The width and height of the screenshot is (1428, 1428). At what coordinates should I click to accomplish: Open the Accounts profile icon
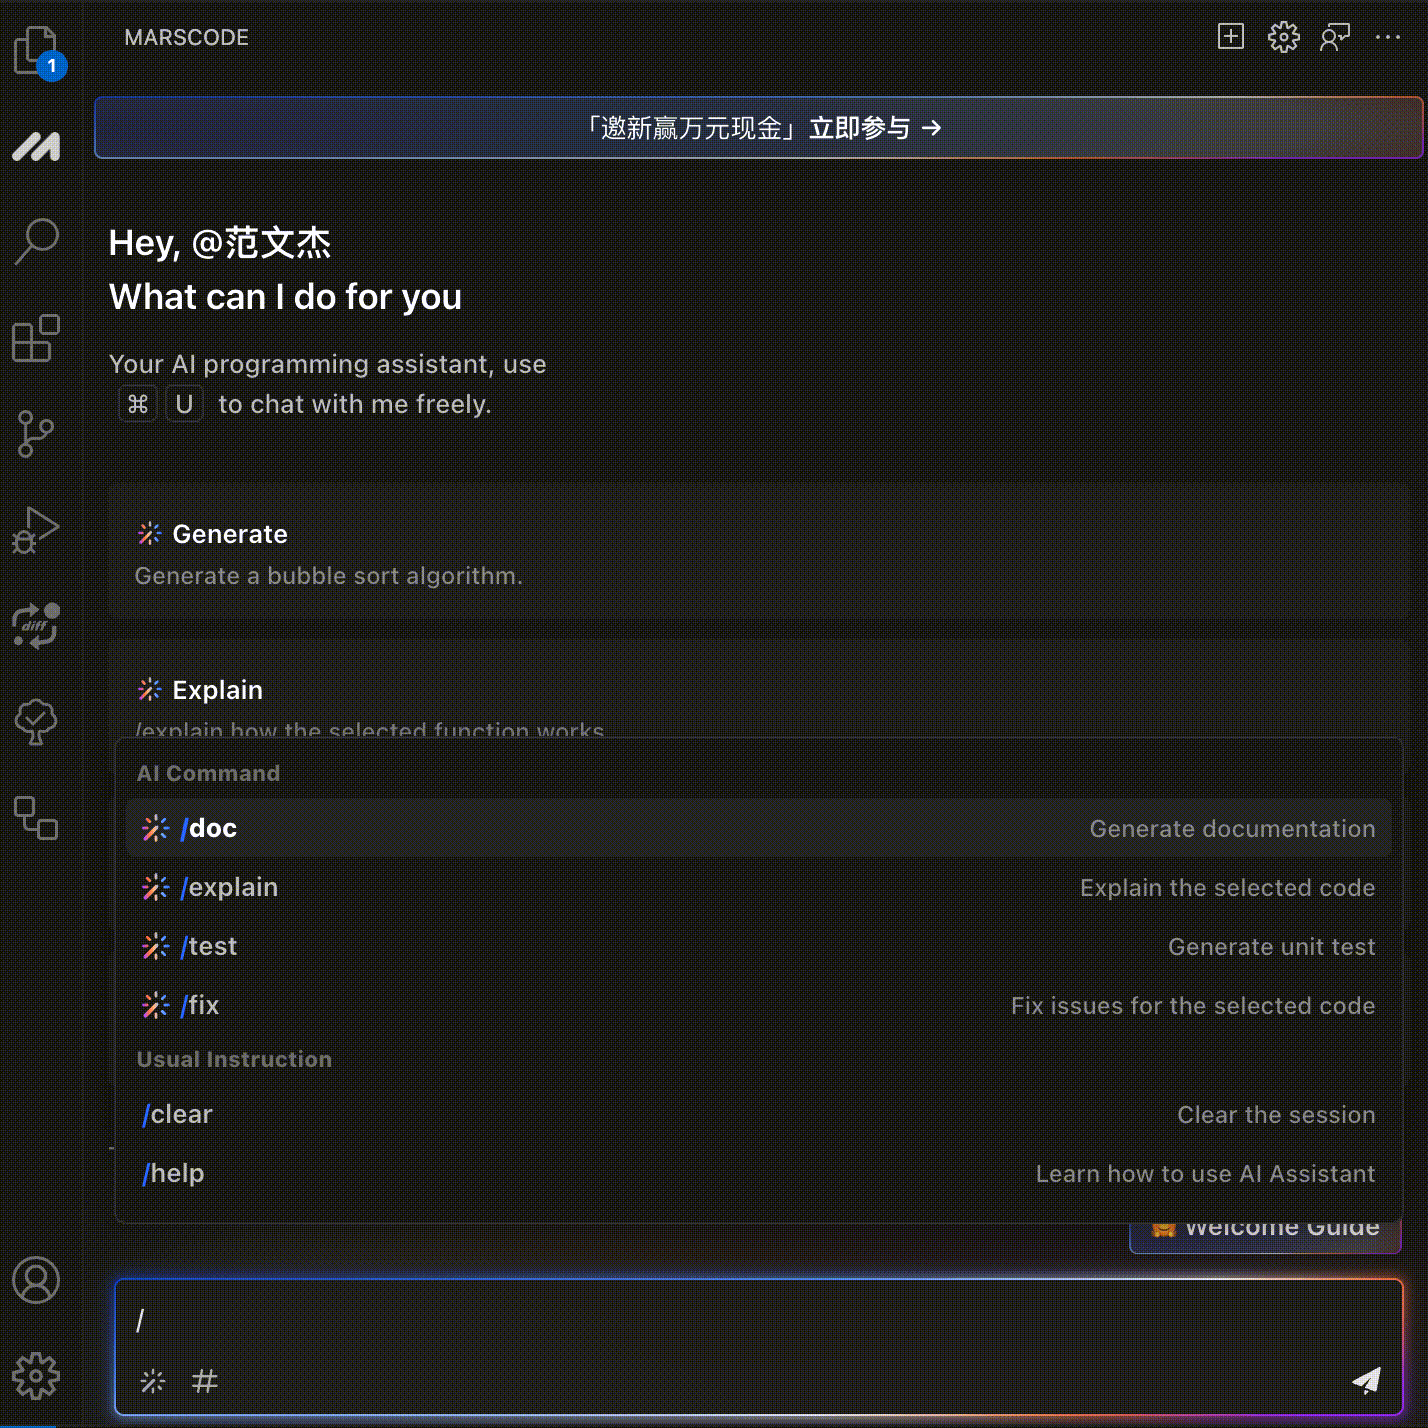tap(36, 1280)
